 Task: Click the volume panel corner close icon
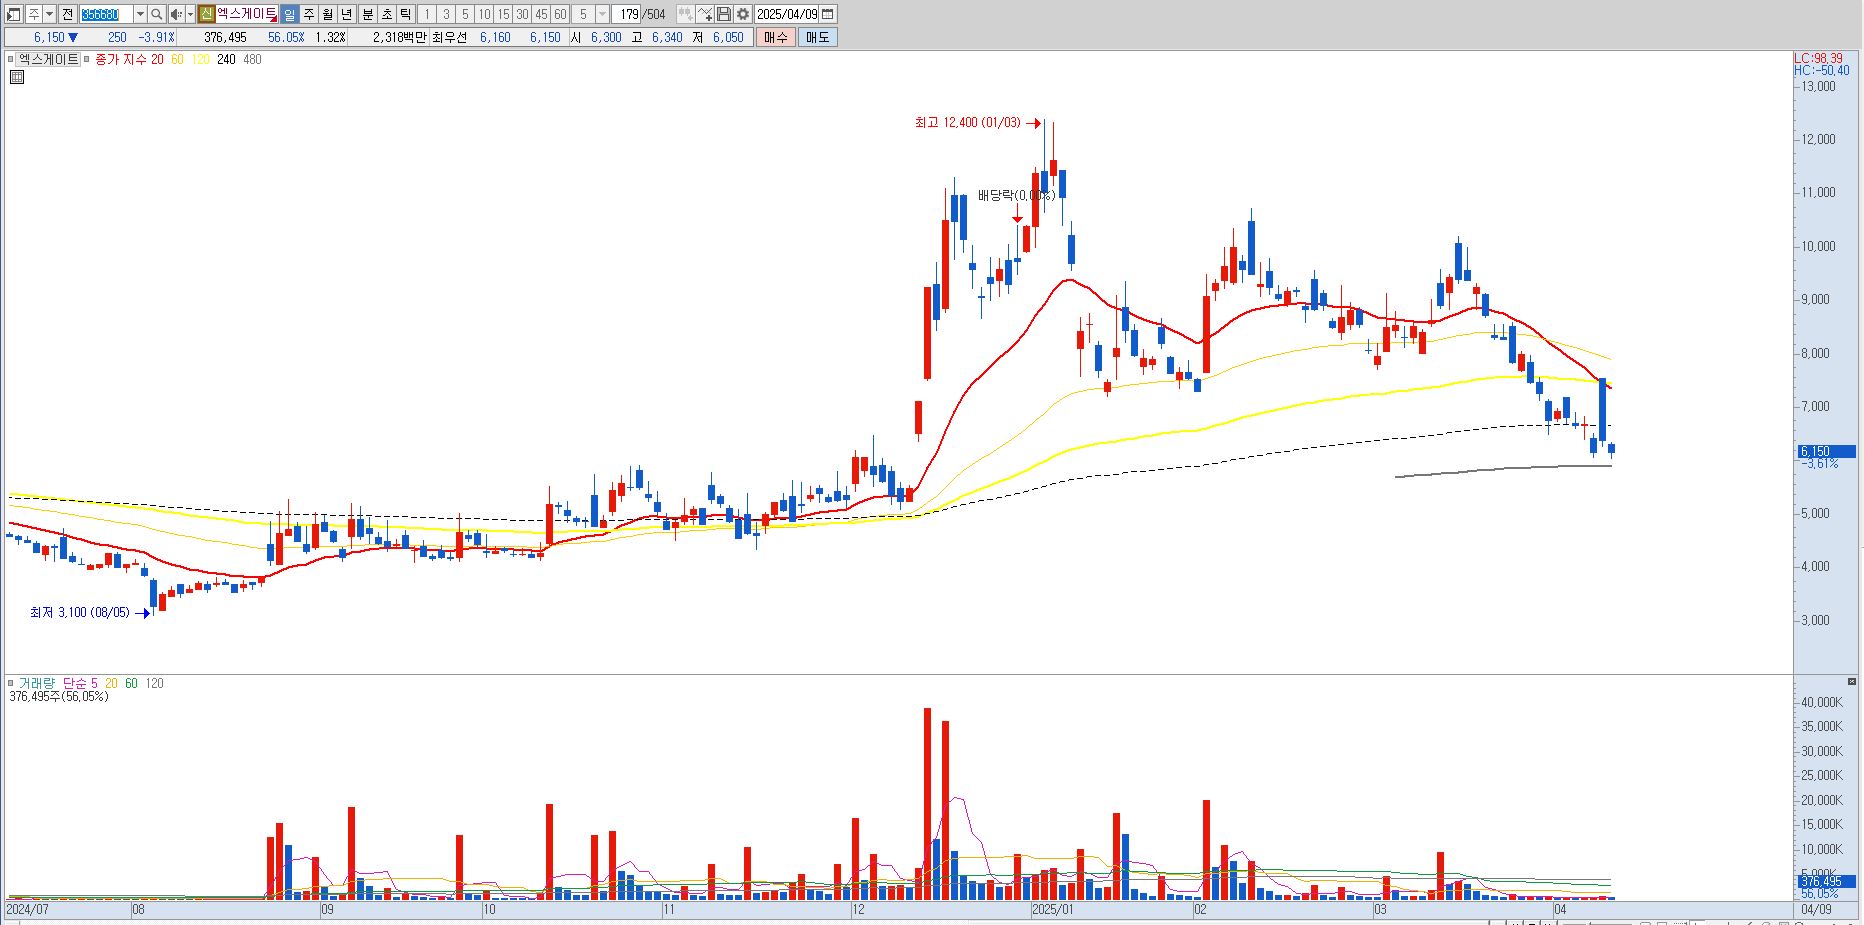1852,681
